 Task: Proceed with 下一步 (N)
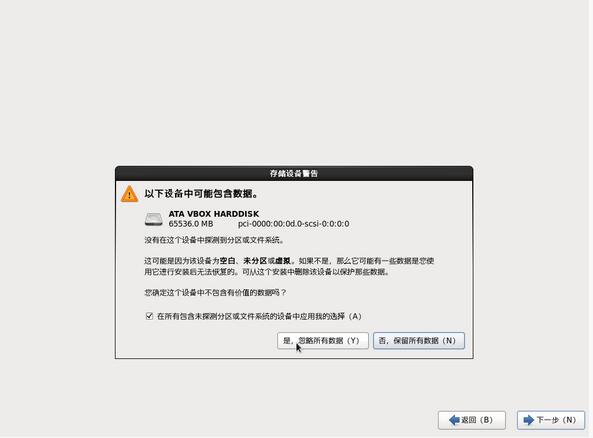551,420
